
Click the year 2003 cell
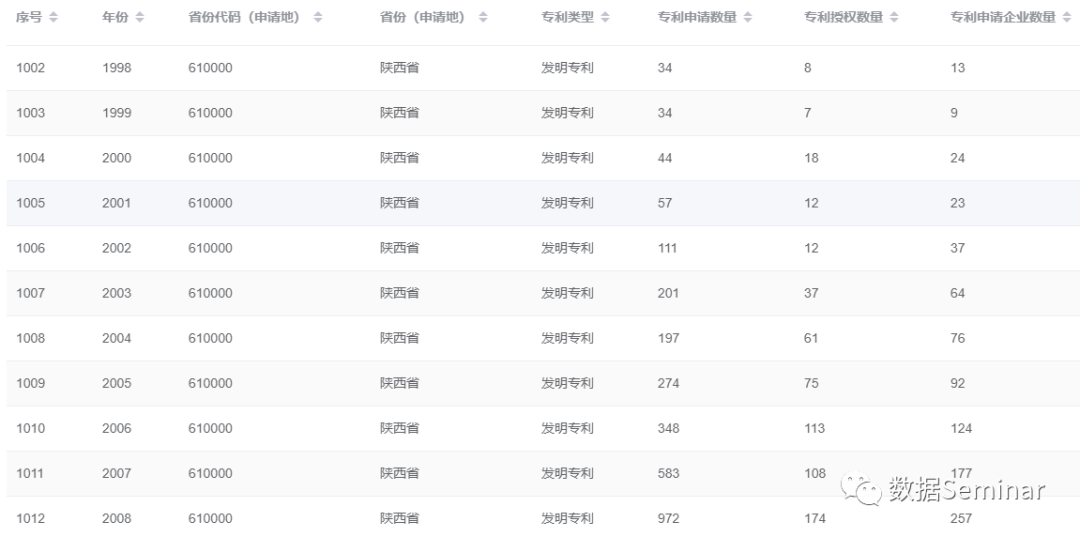[x=116, y=293]
